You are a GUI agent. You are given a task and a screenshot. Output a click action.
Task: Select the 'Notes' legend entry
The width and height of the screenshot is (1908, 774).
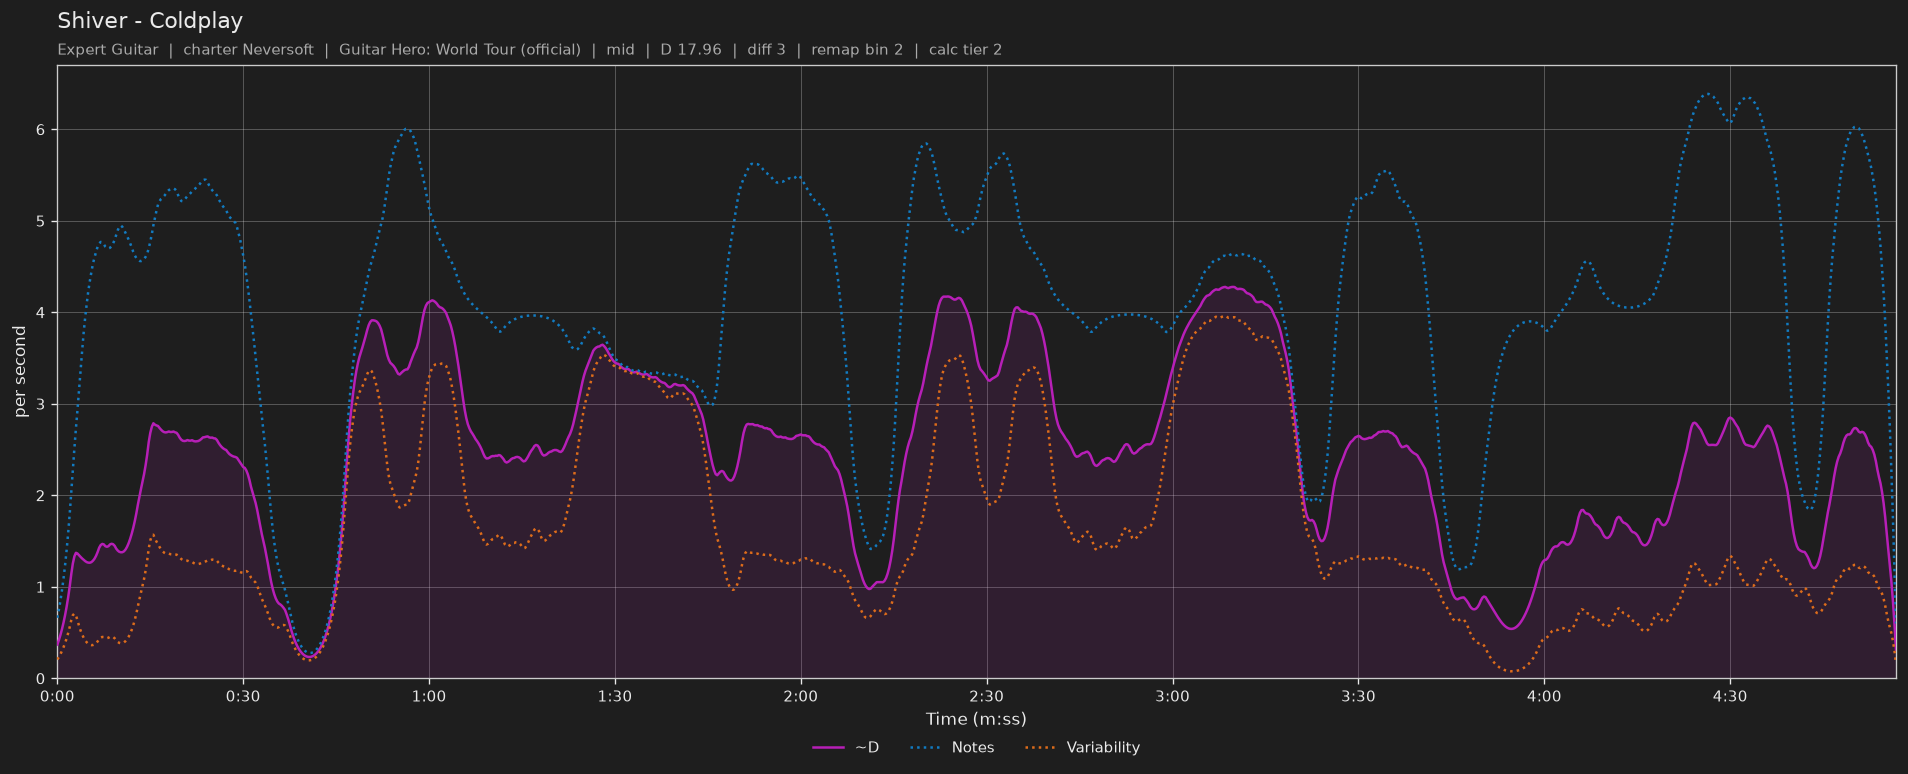tap(953, 747)
